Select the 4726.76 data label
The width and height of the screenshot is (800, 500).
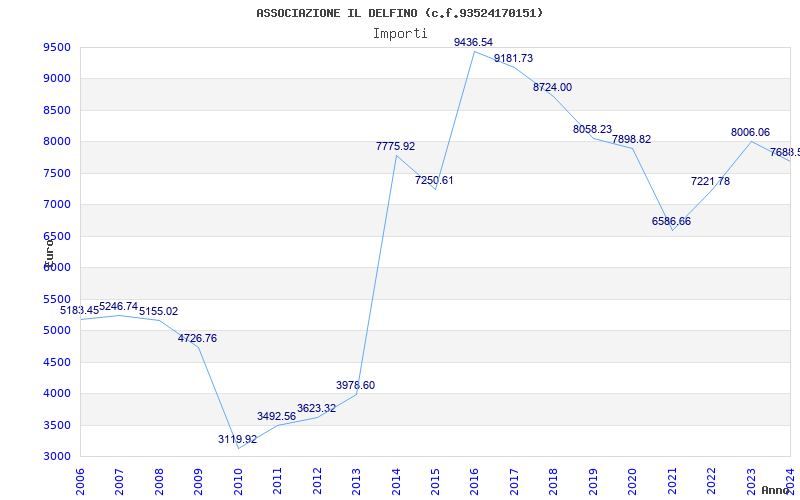click(197, 338)
